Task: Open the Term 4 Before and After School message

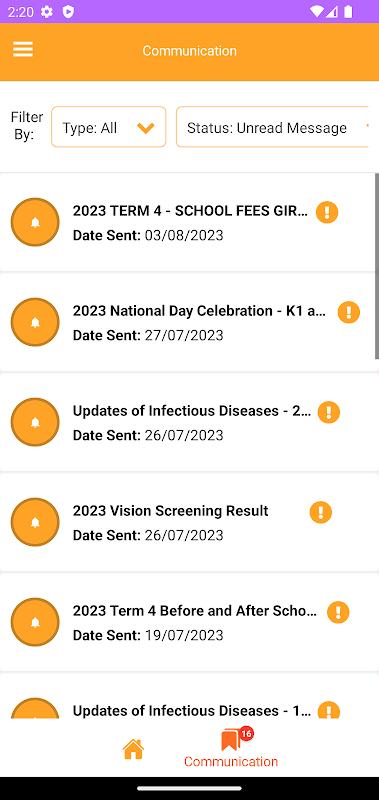Action: 188,622
